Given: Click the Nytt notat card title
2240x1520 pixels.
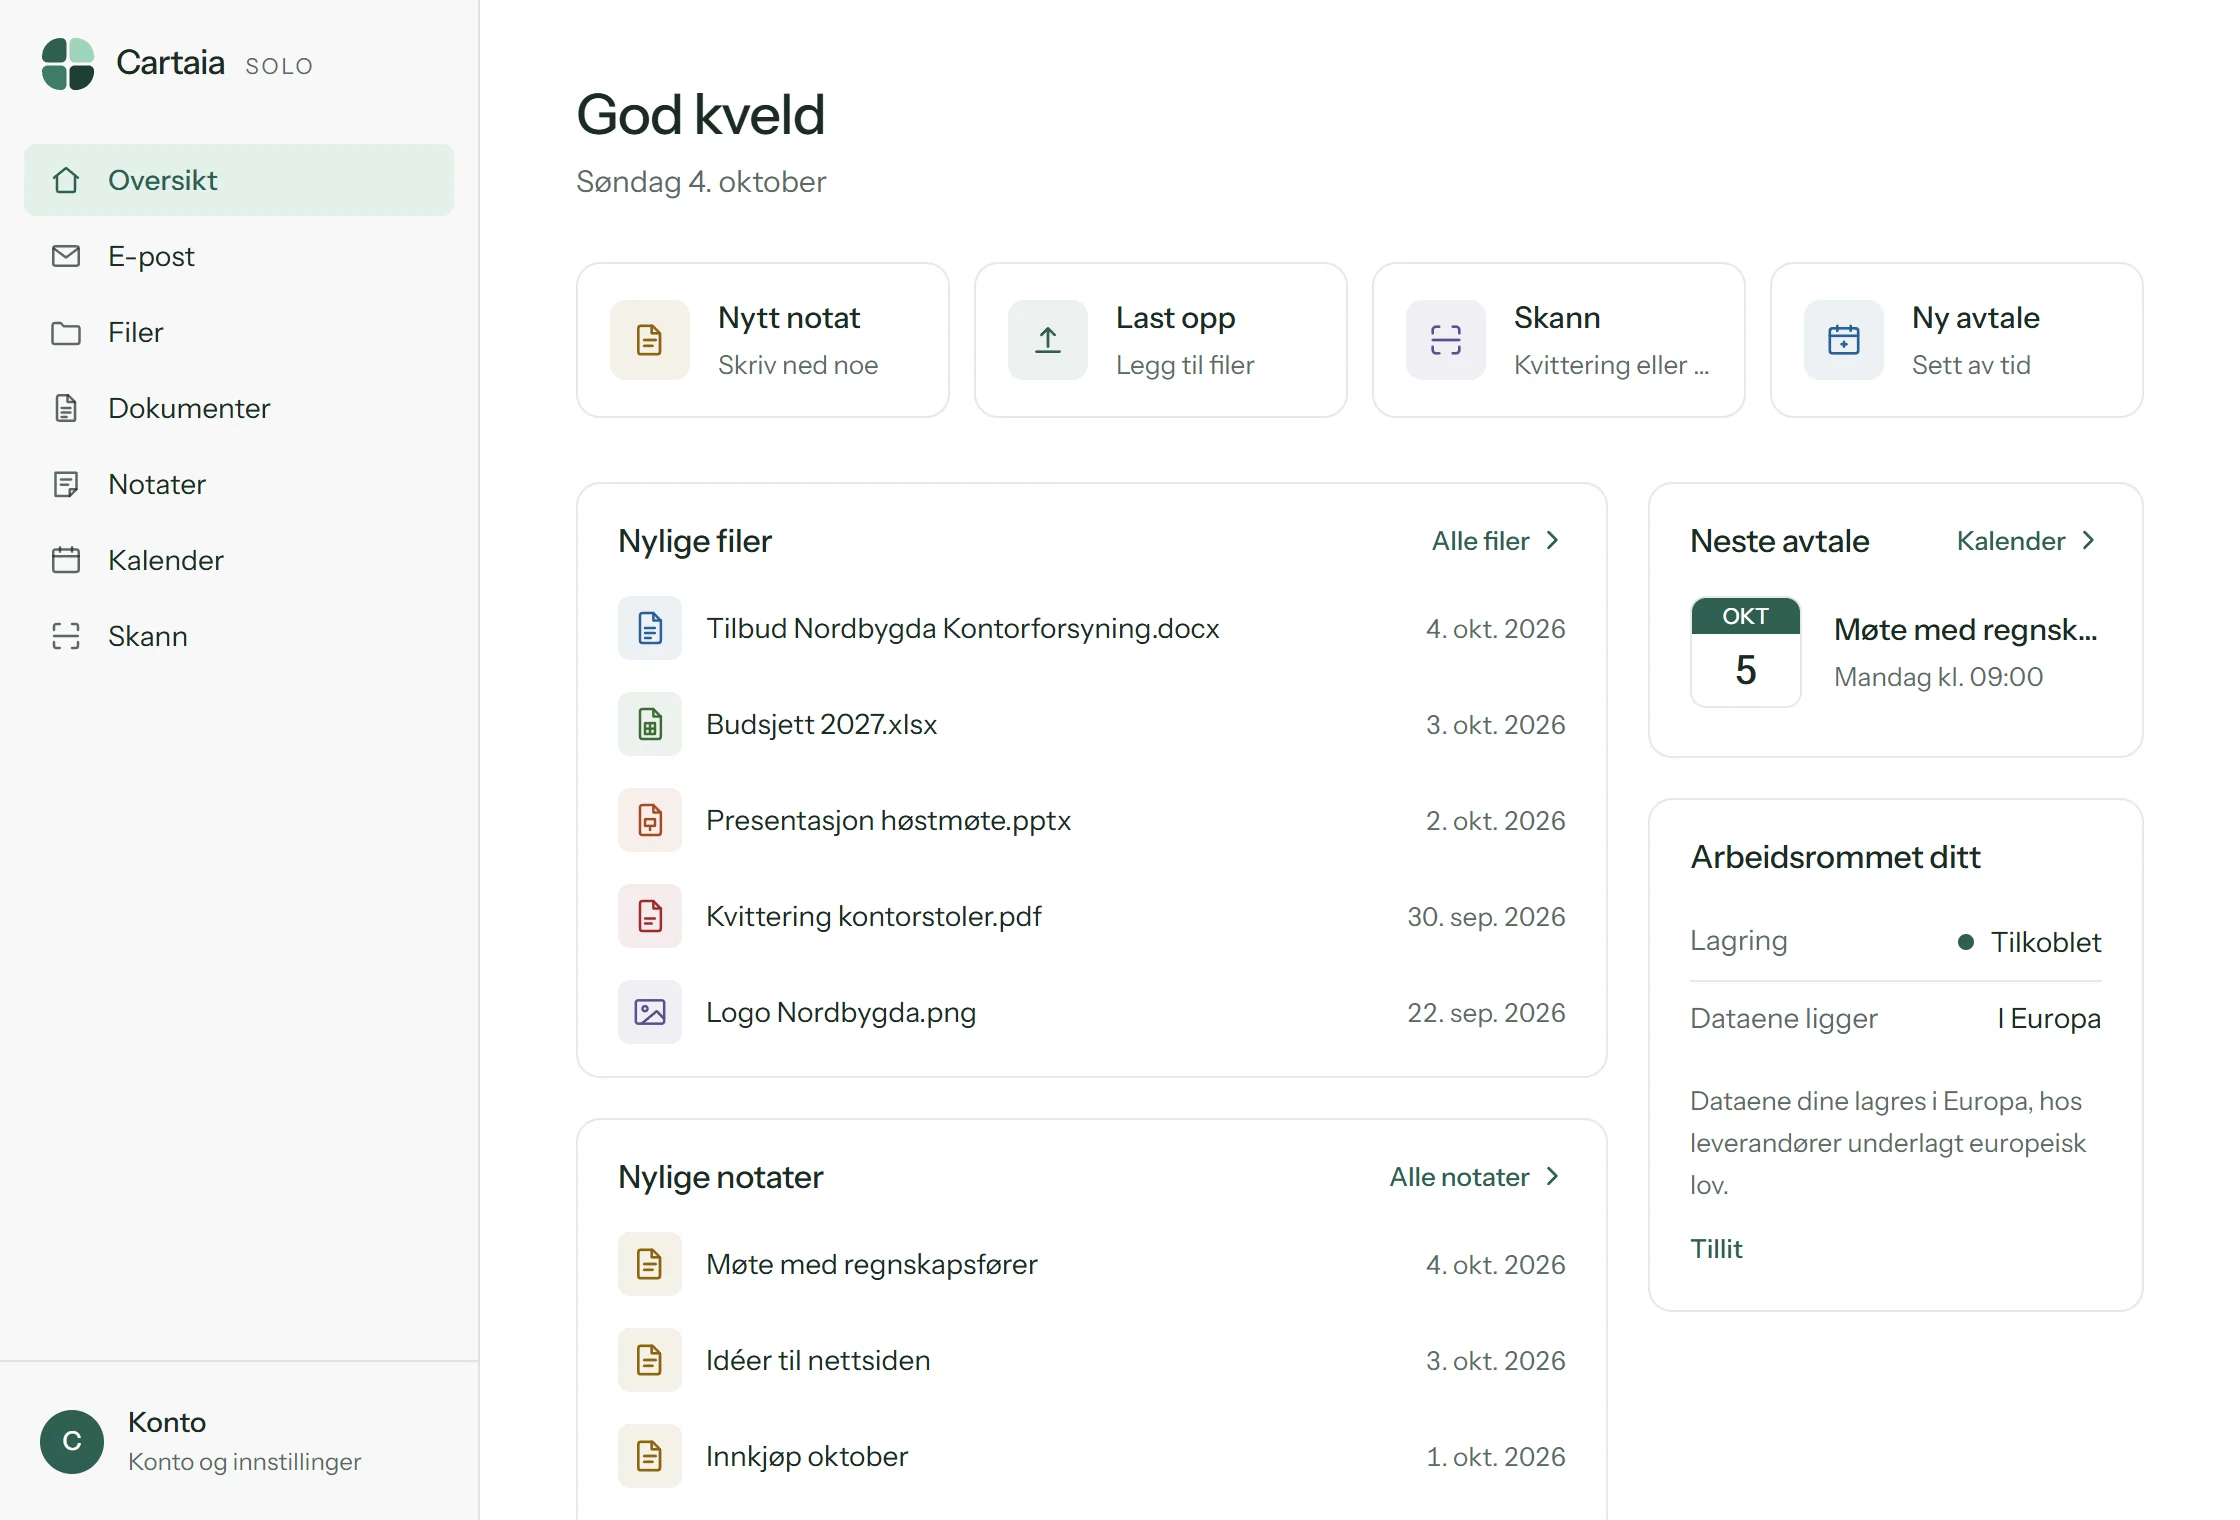Looking at the screenshot, I should pyautogui.click(x=789, y=317).
